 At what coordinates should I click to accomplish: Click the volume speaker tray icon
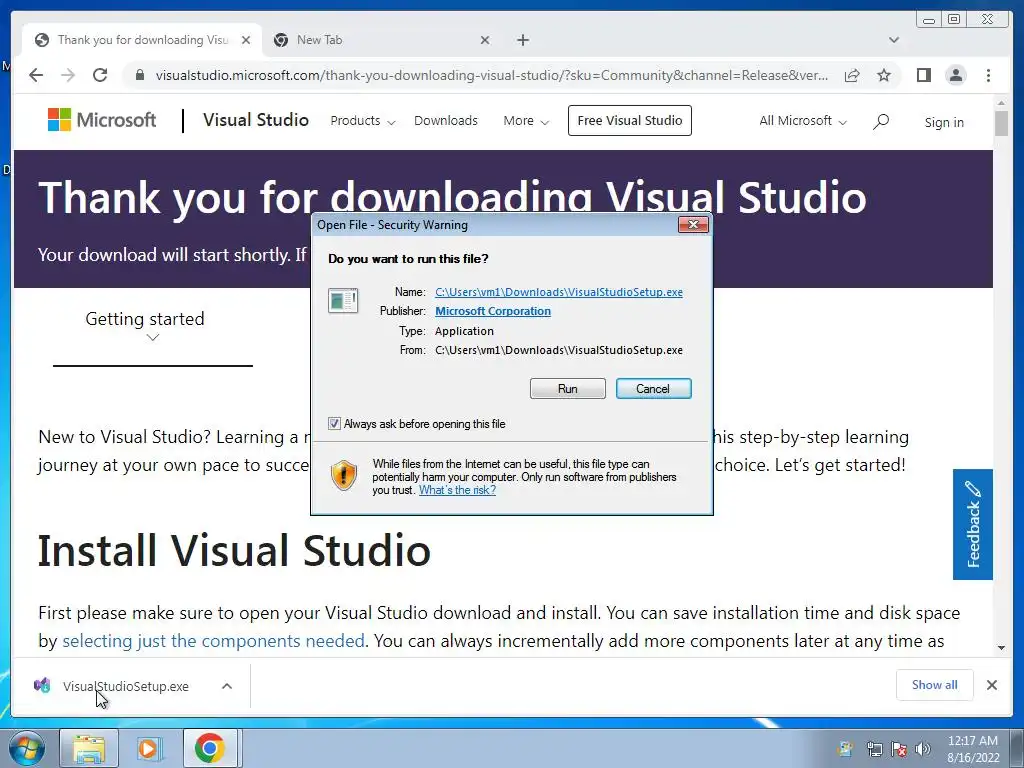point(922,749)
